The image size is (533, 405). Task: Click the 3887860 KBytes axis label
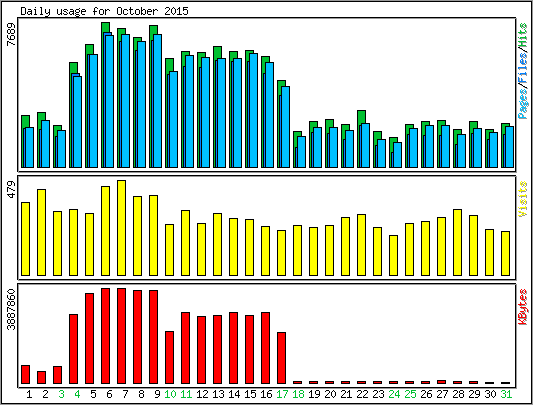point(11,309)
